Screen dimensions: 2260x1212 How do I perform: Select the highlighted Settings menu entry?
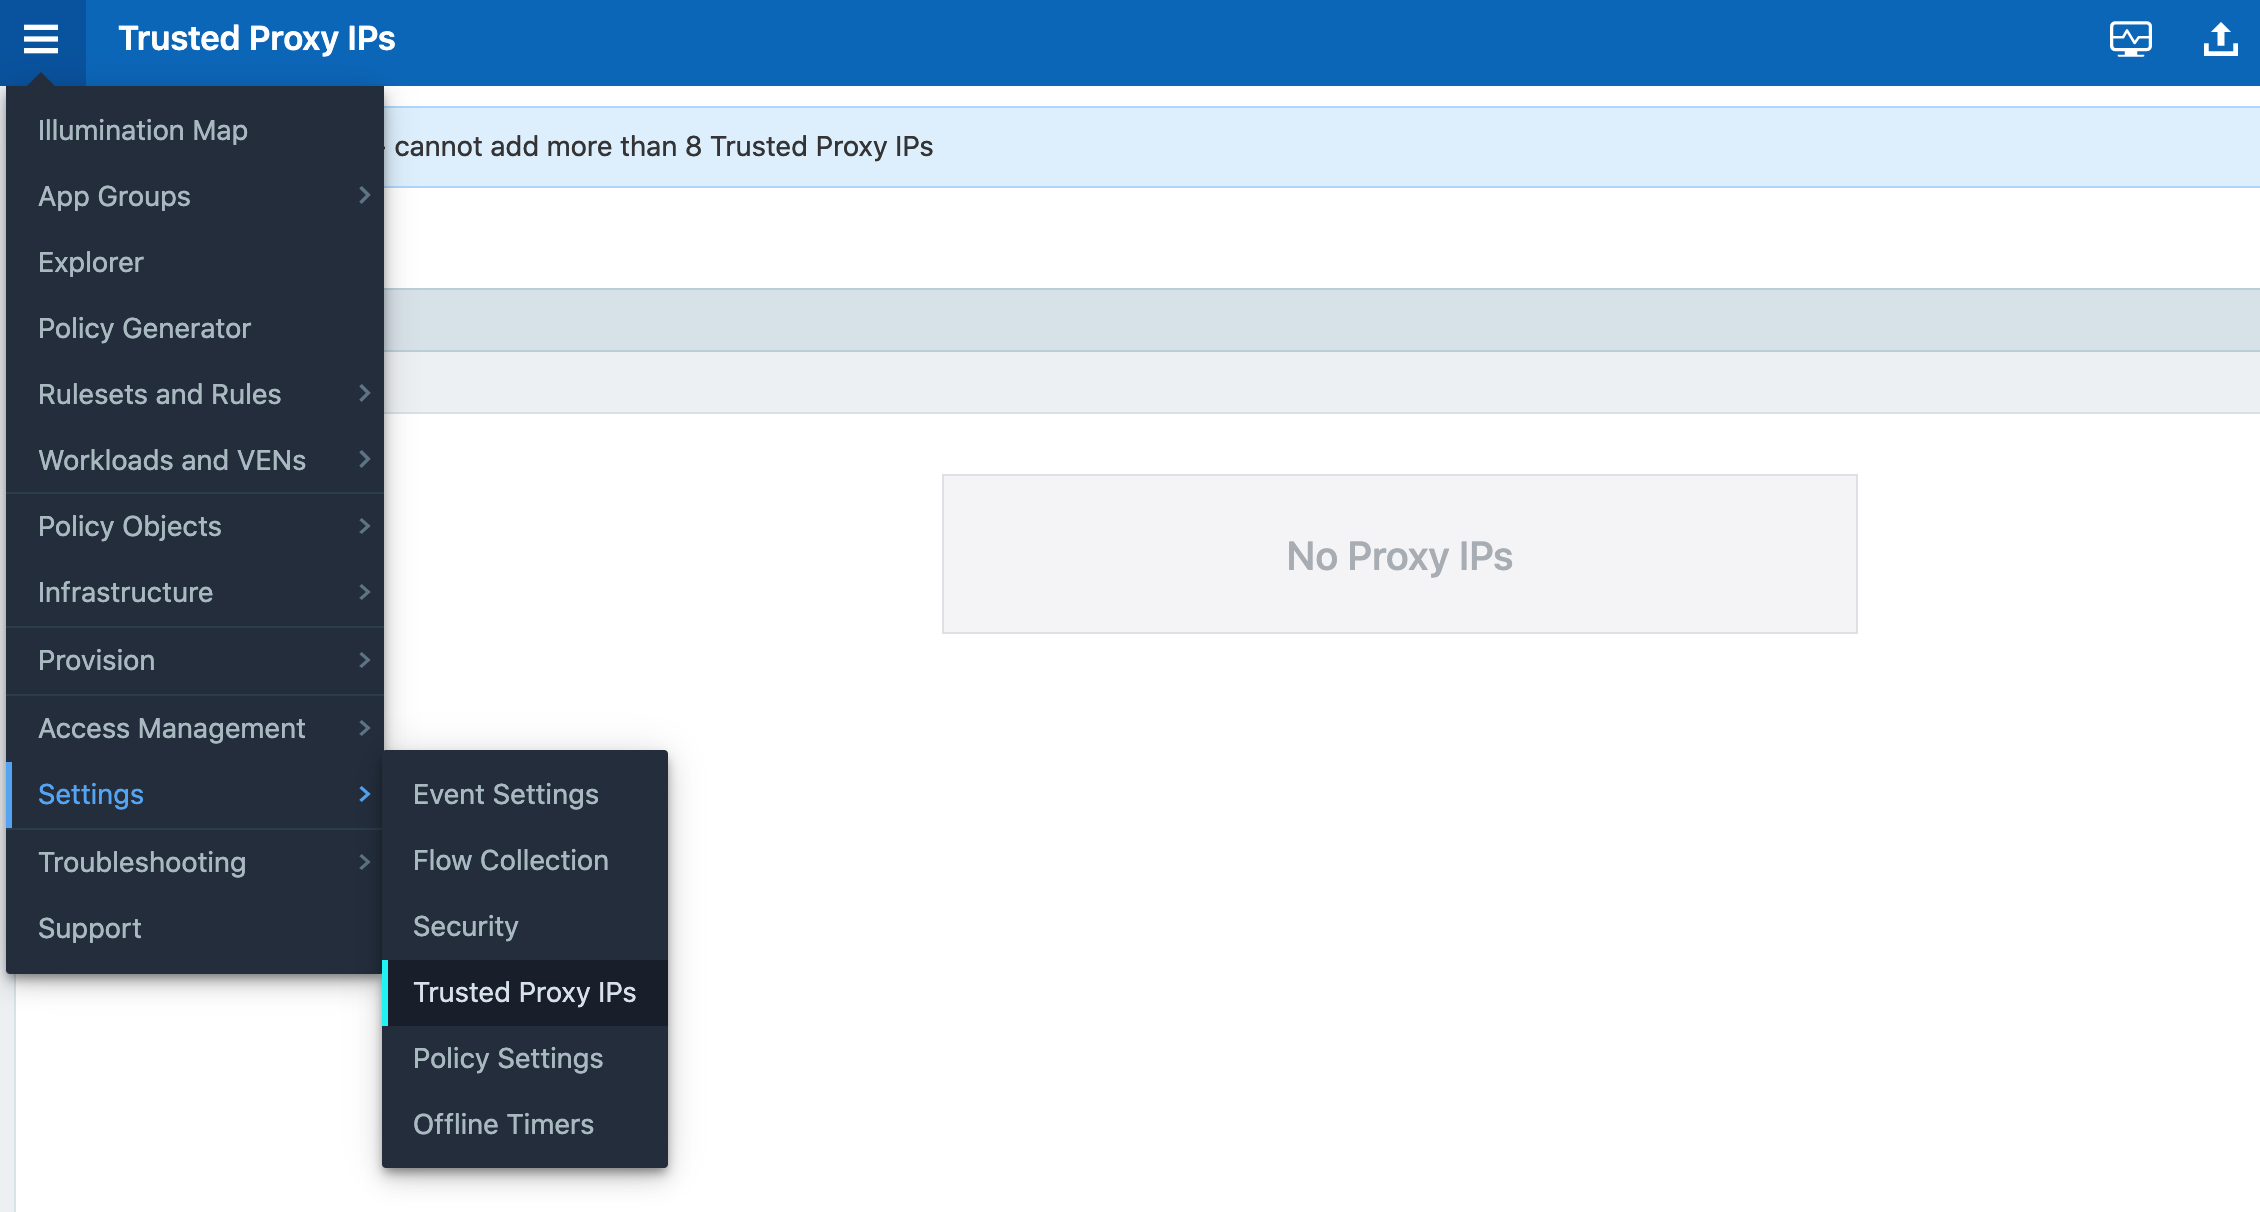[195, 794]
